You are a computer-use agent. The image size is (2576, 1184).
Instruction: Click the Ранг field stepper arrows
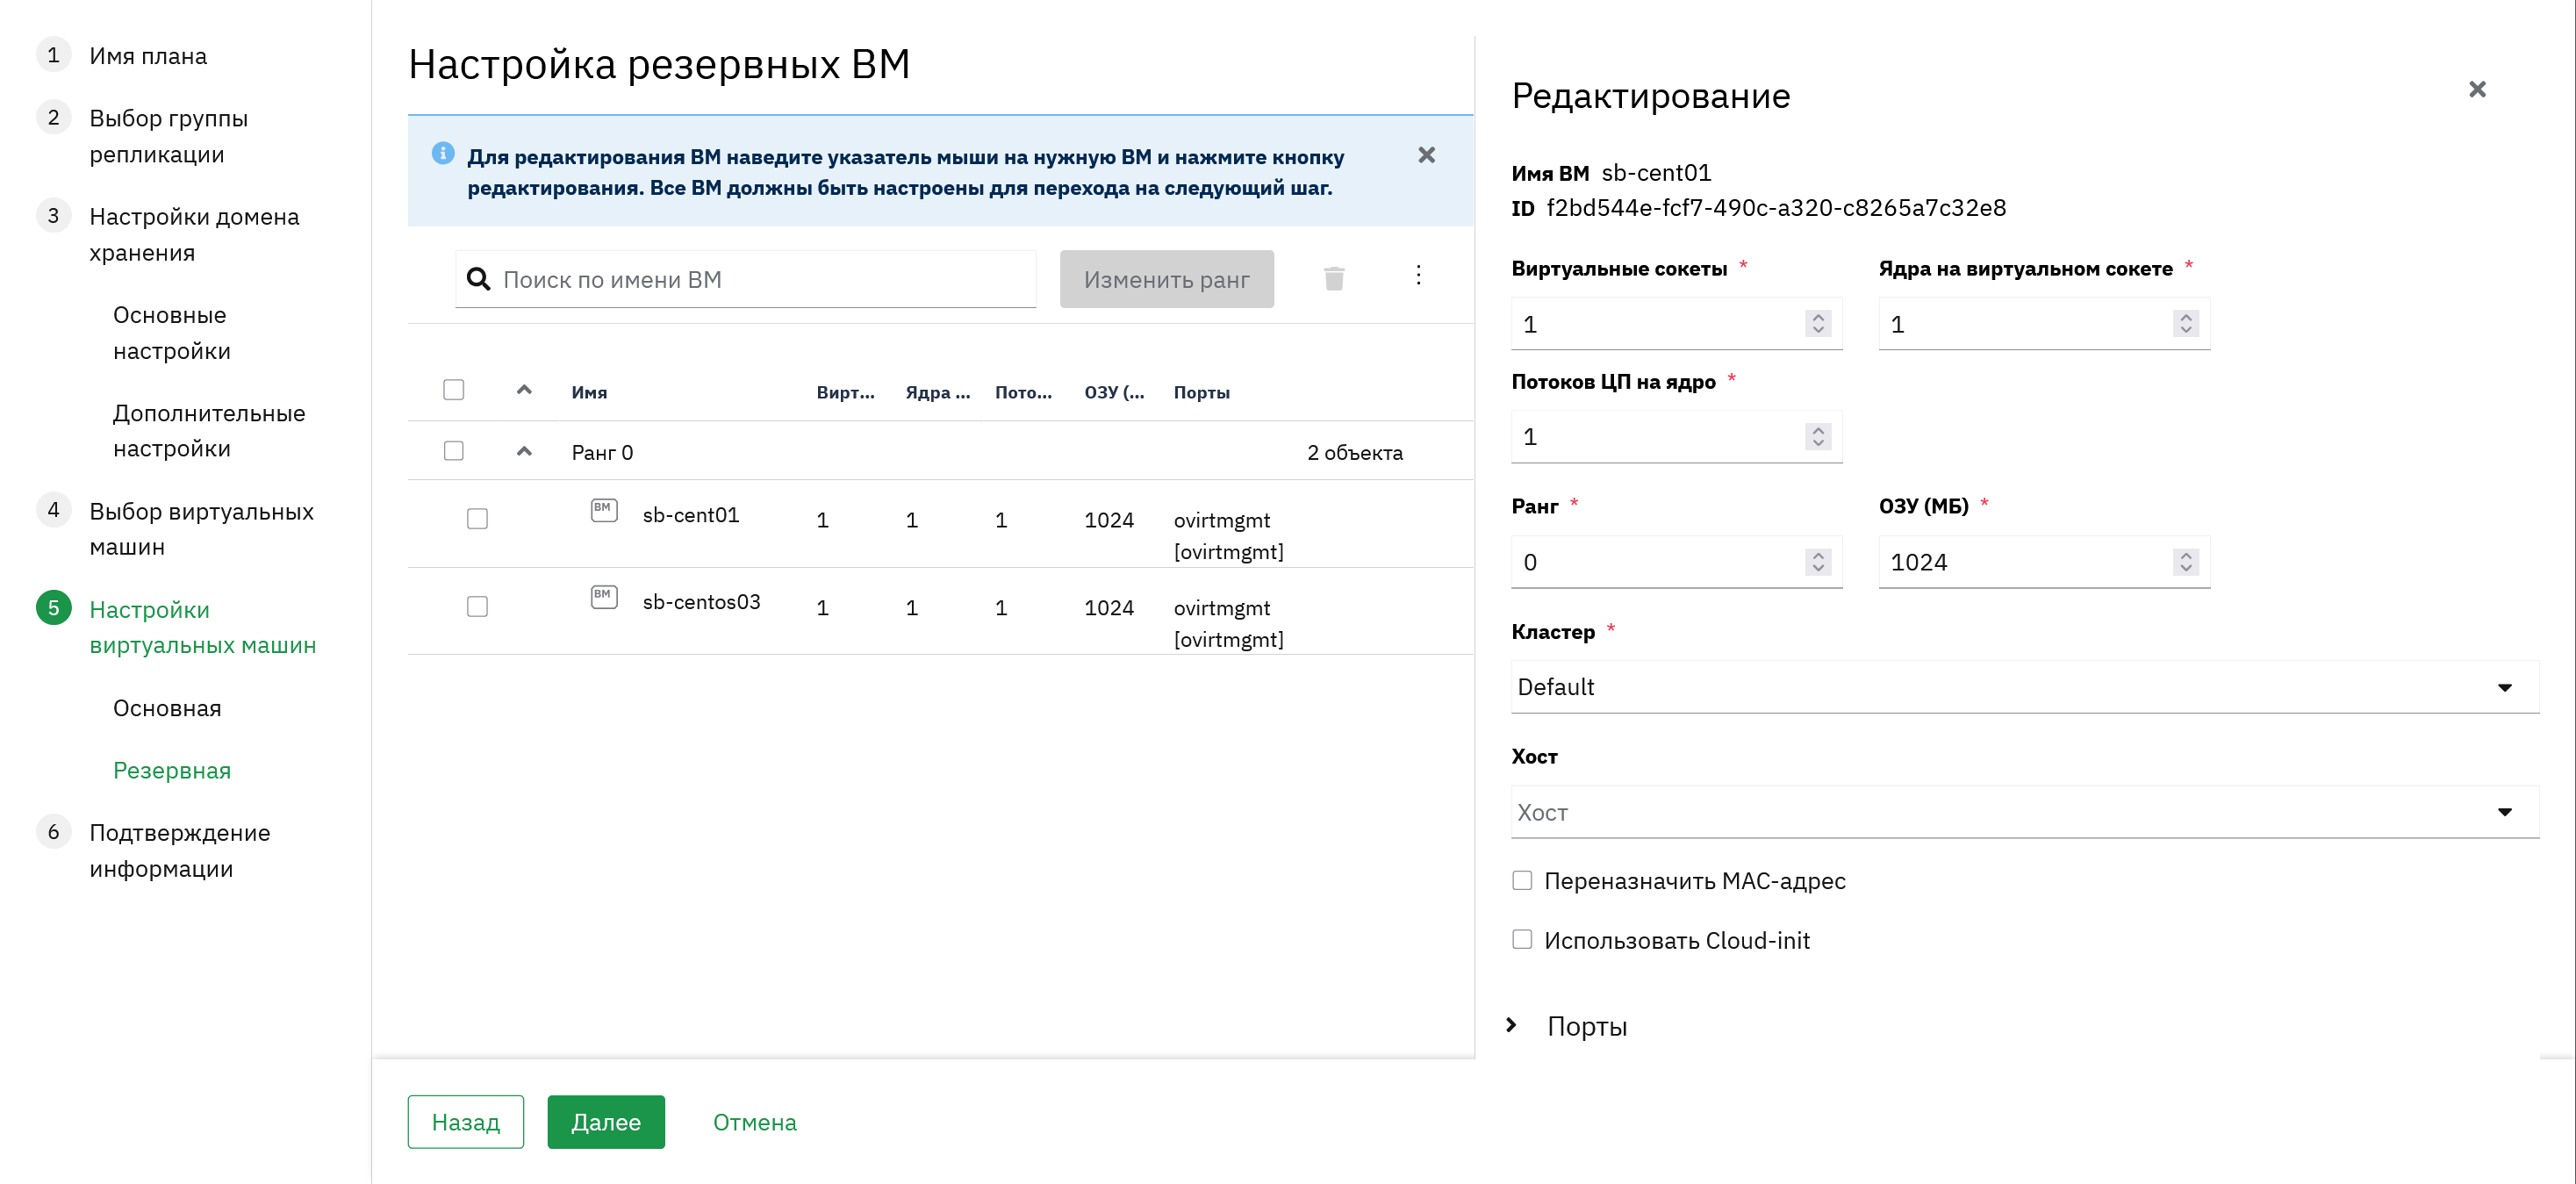point(1817,562)
